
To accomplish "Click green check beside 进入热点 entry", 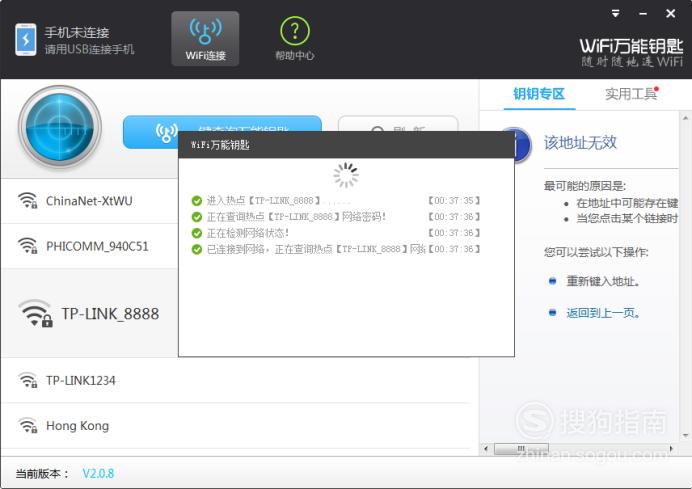I will [x=197, y=201].
